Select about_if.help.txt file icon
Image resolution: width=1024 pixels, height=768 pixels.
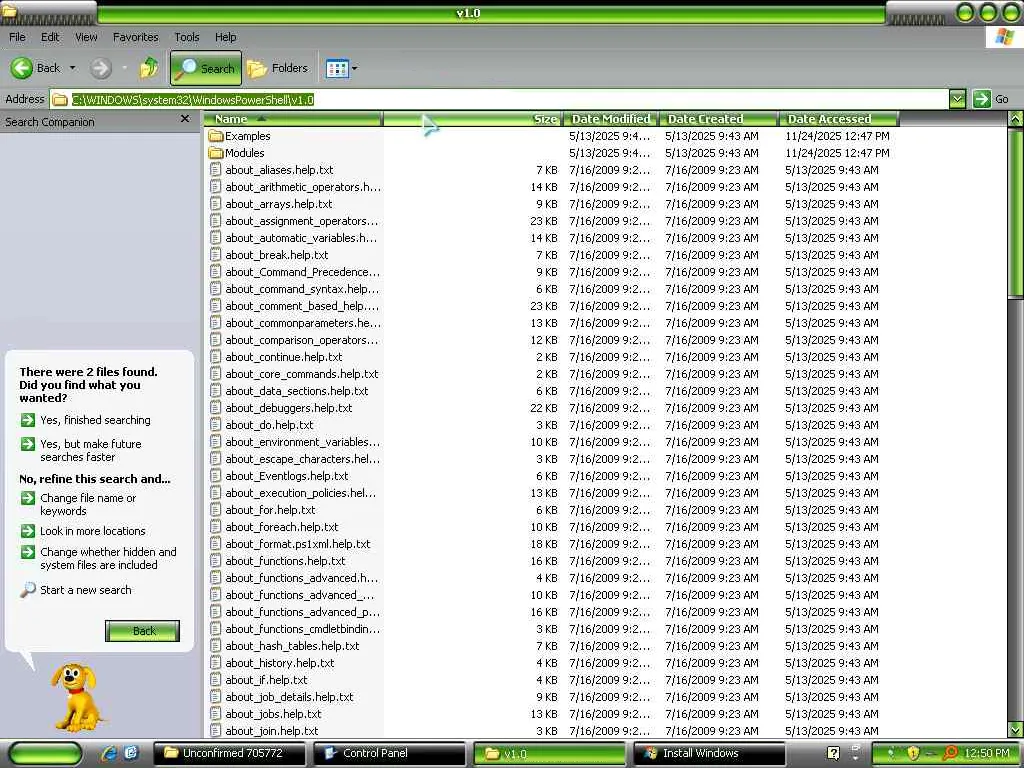[x=216, y=680]
